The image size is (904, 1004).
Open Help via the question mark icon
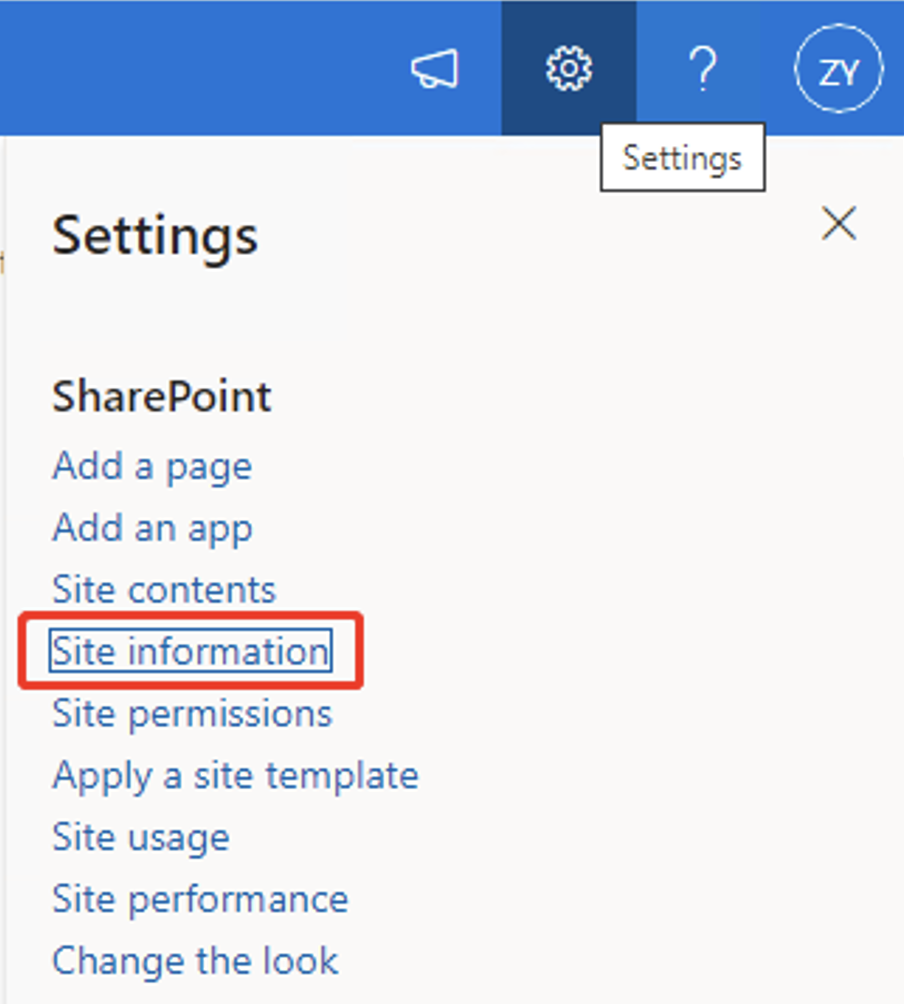point(703,70)
